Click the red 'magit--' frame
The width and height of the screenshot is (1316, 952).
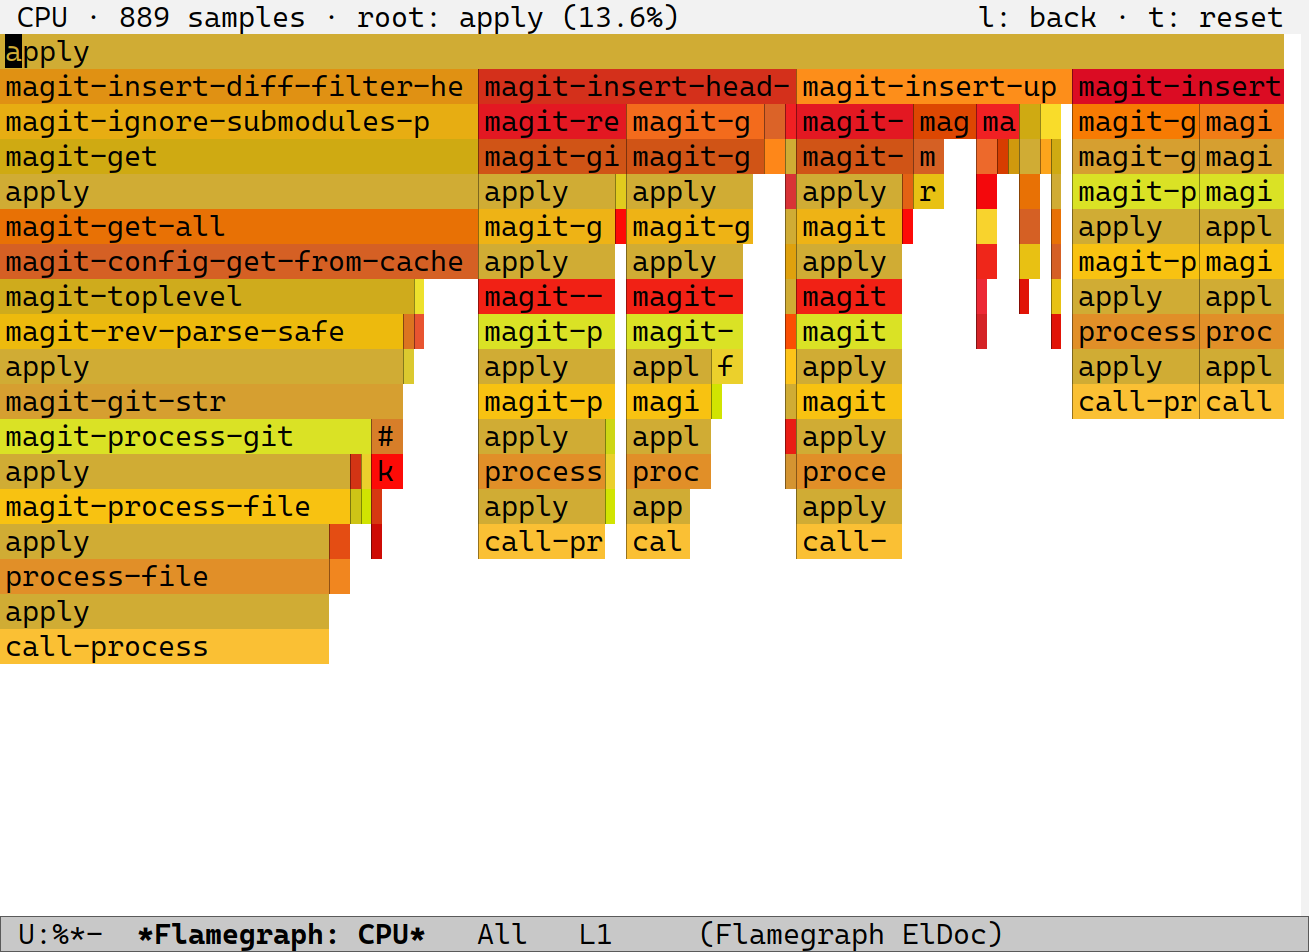pos(547,297)
